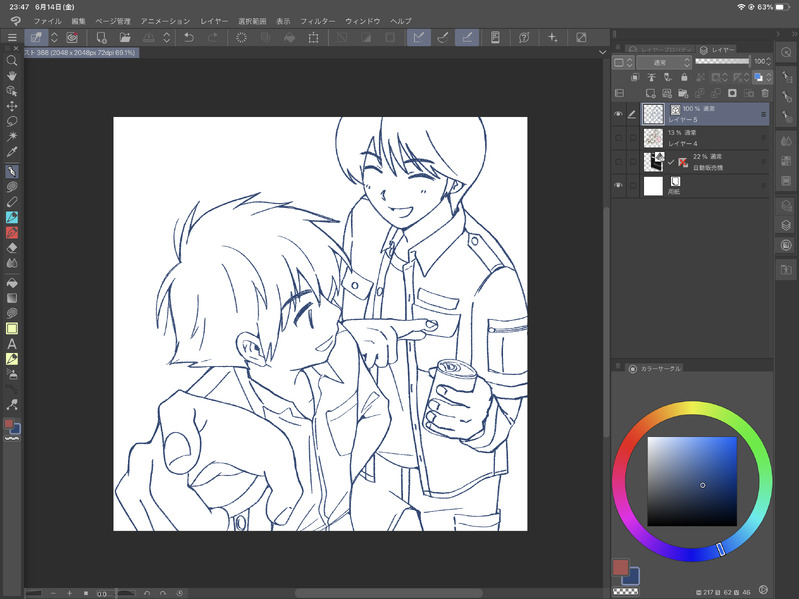Select the transparent color swatch
The height and width of the screenshot is (599, 799).
click(x=625, y=591)
